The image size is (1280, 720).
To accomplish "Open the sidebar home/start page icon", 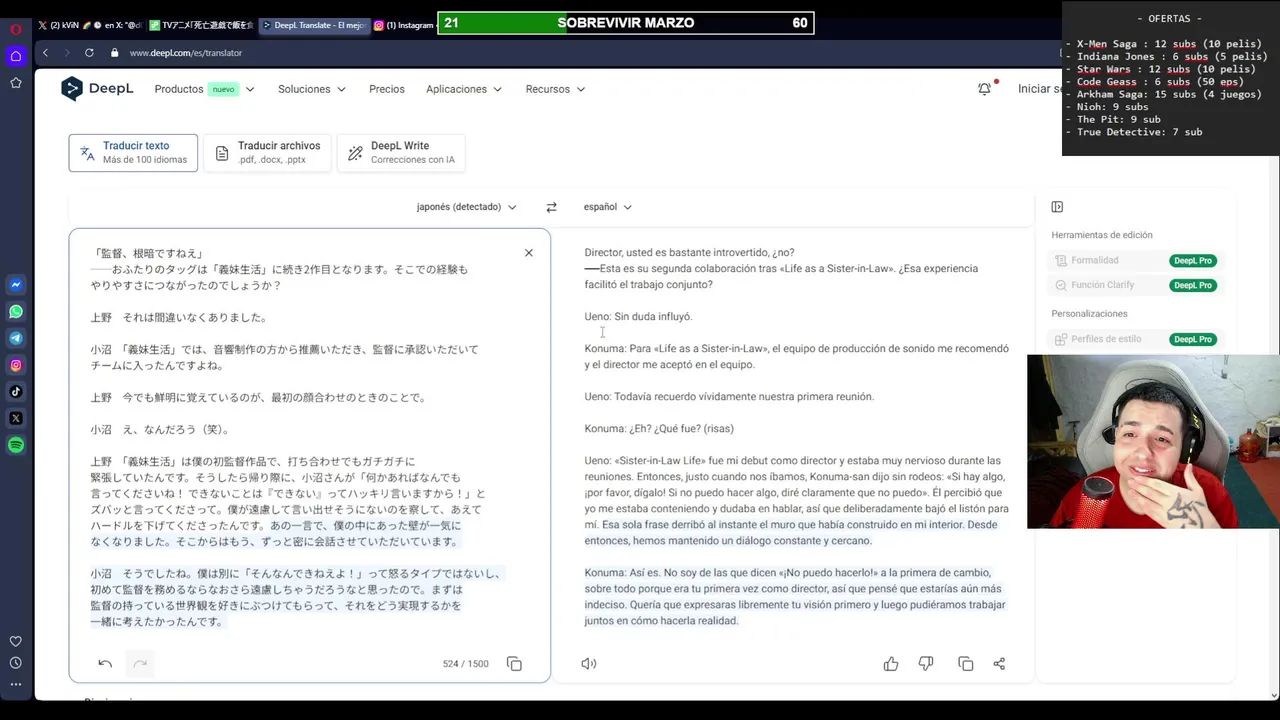I will [16, 56].
